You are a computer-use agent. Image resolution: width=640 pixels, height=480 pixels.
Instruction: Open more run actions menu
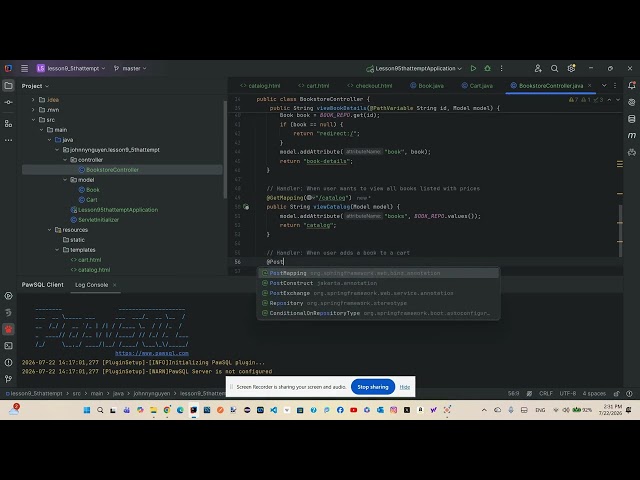[x=502, y=69]
